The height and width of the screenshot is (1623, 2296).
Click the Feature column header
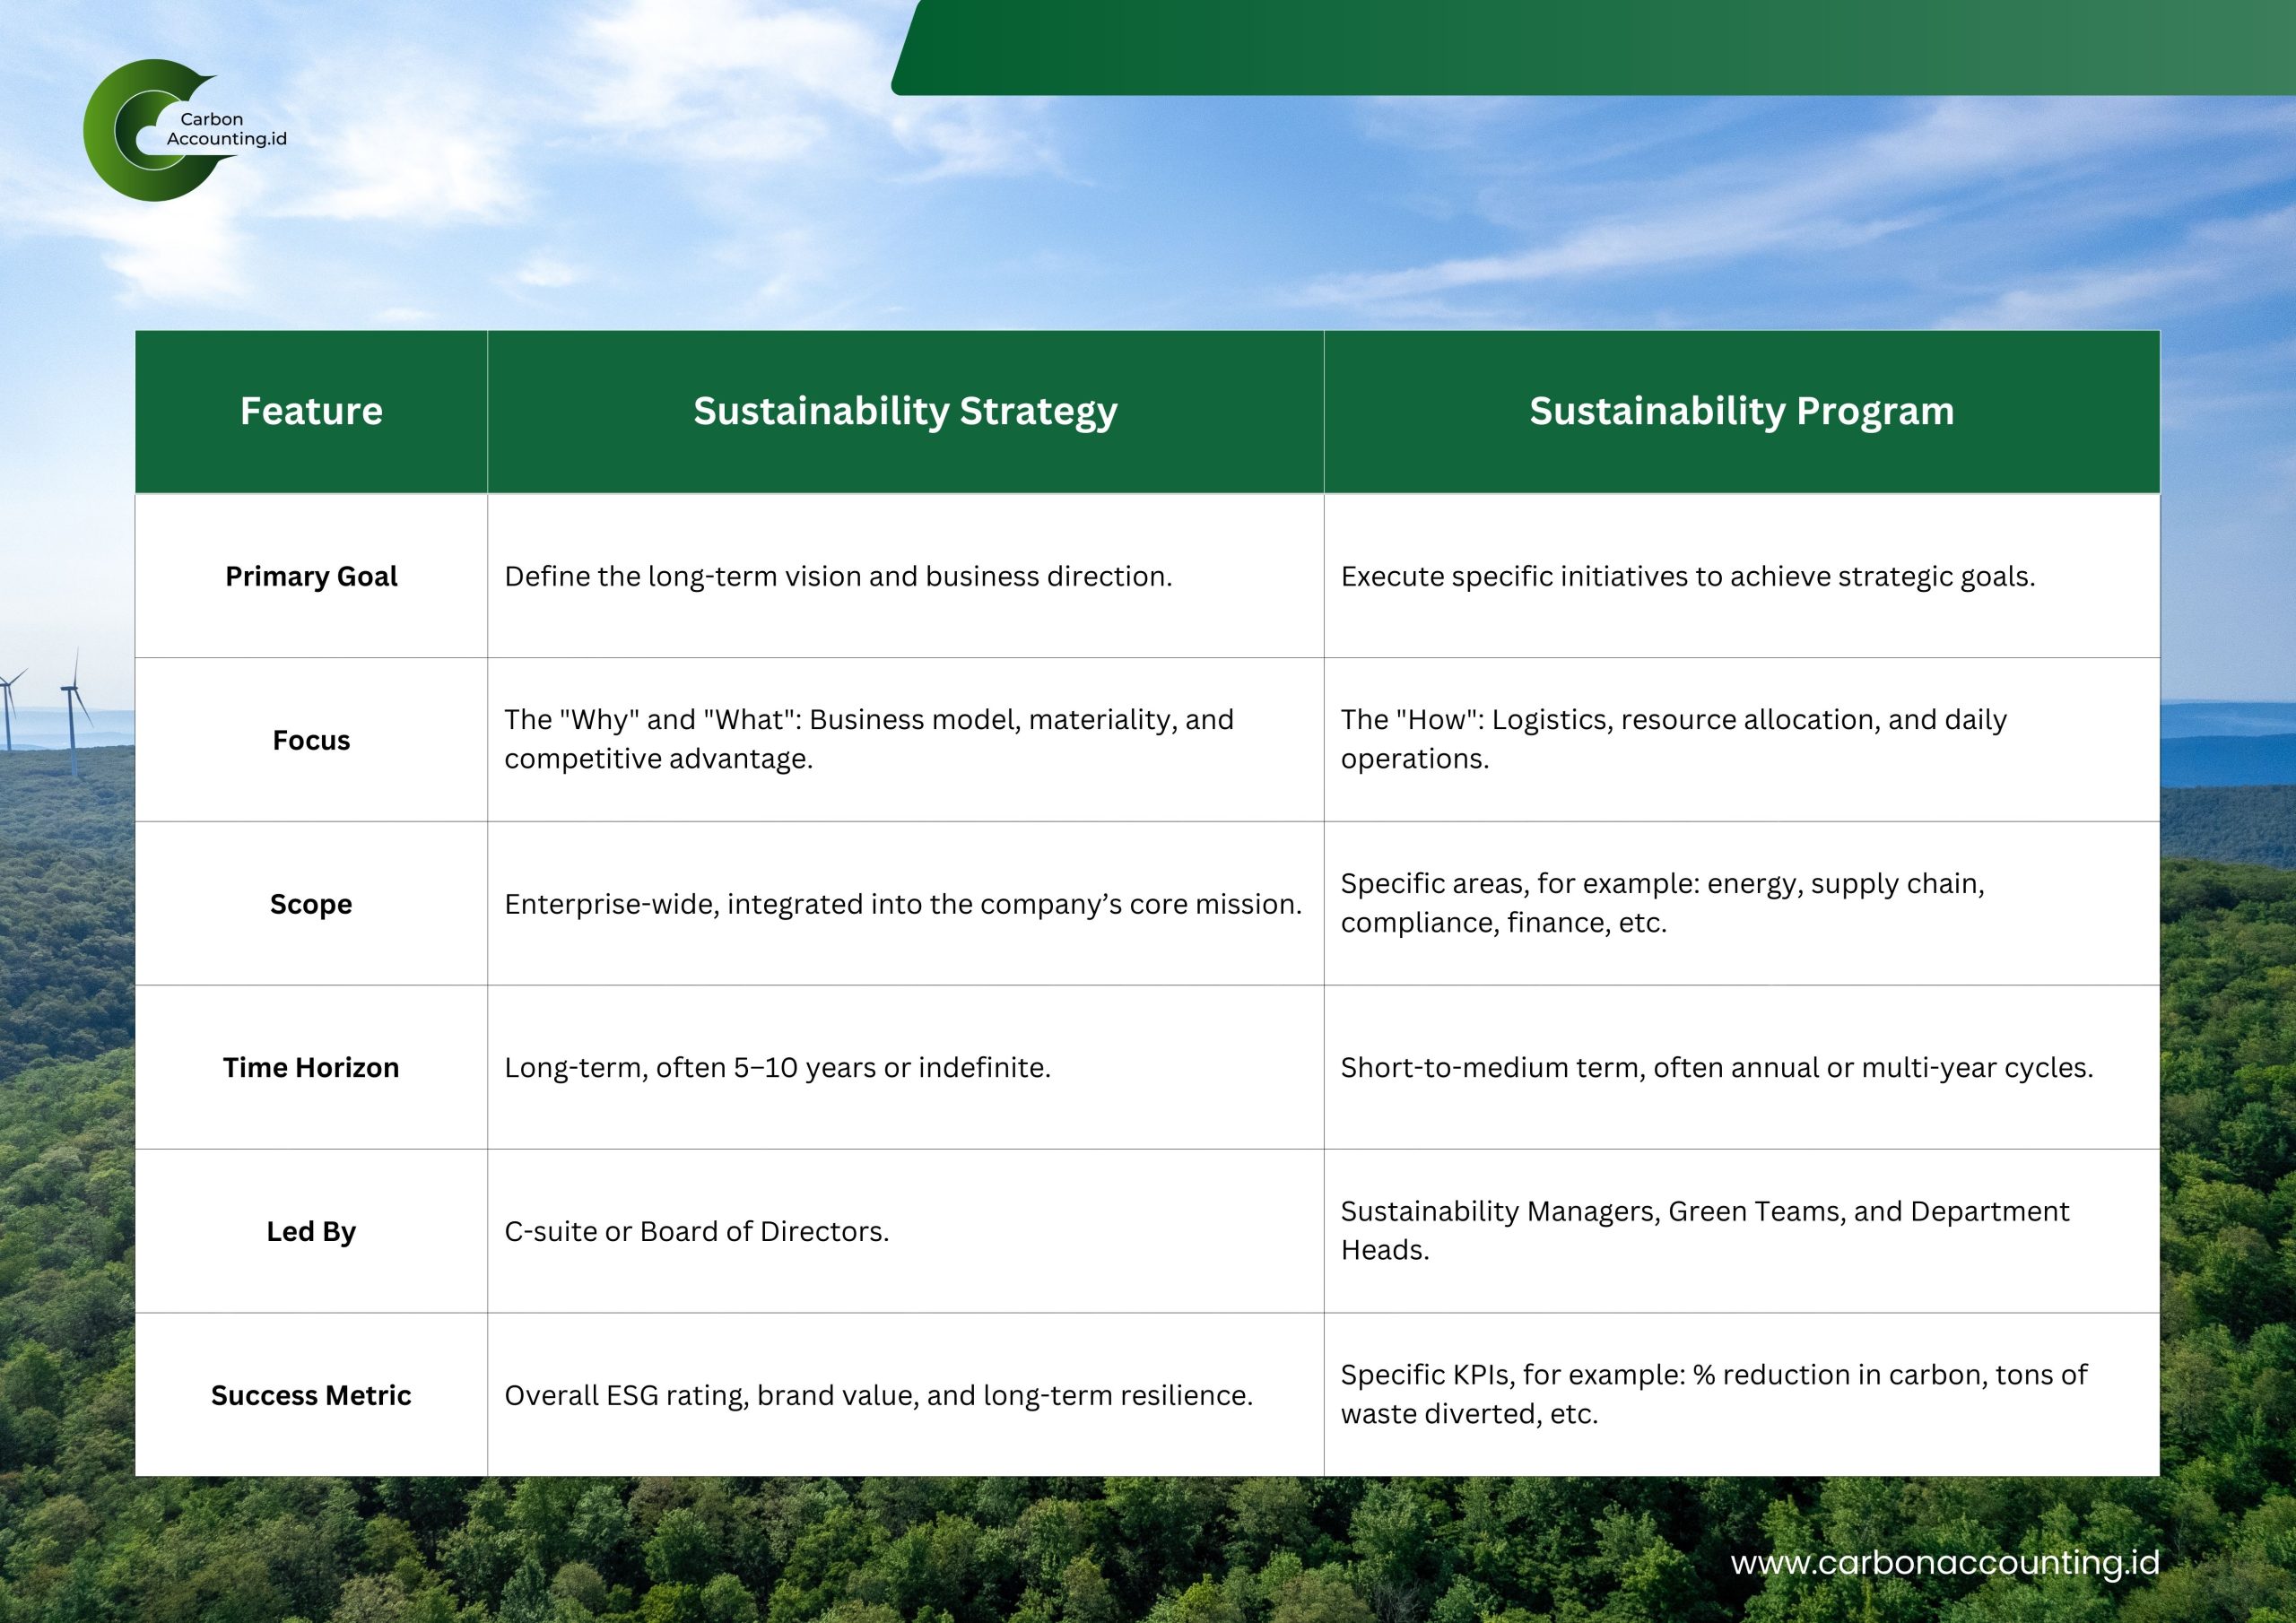311,411
